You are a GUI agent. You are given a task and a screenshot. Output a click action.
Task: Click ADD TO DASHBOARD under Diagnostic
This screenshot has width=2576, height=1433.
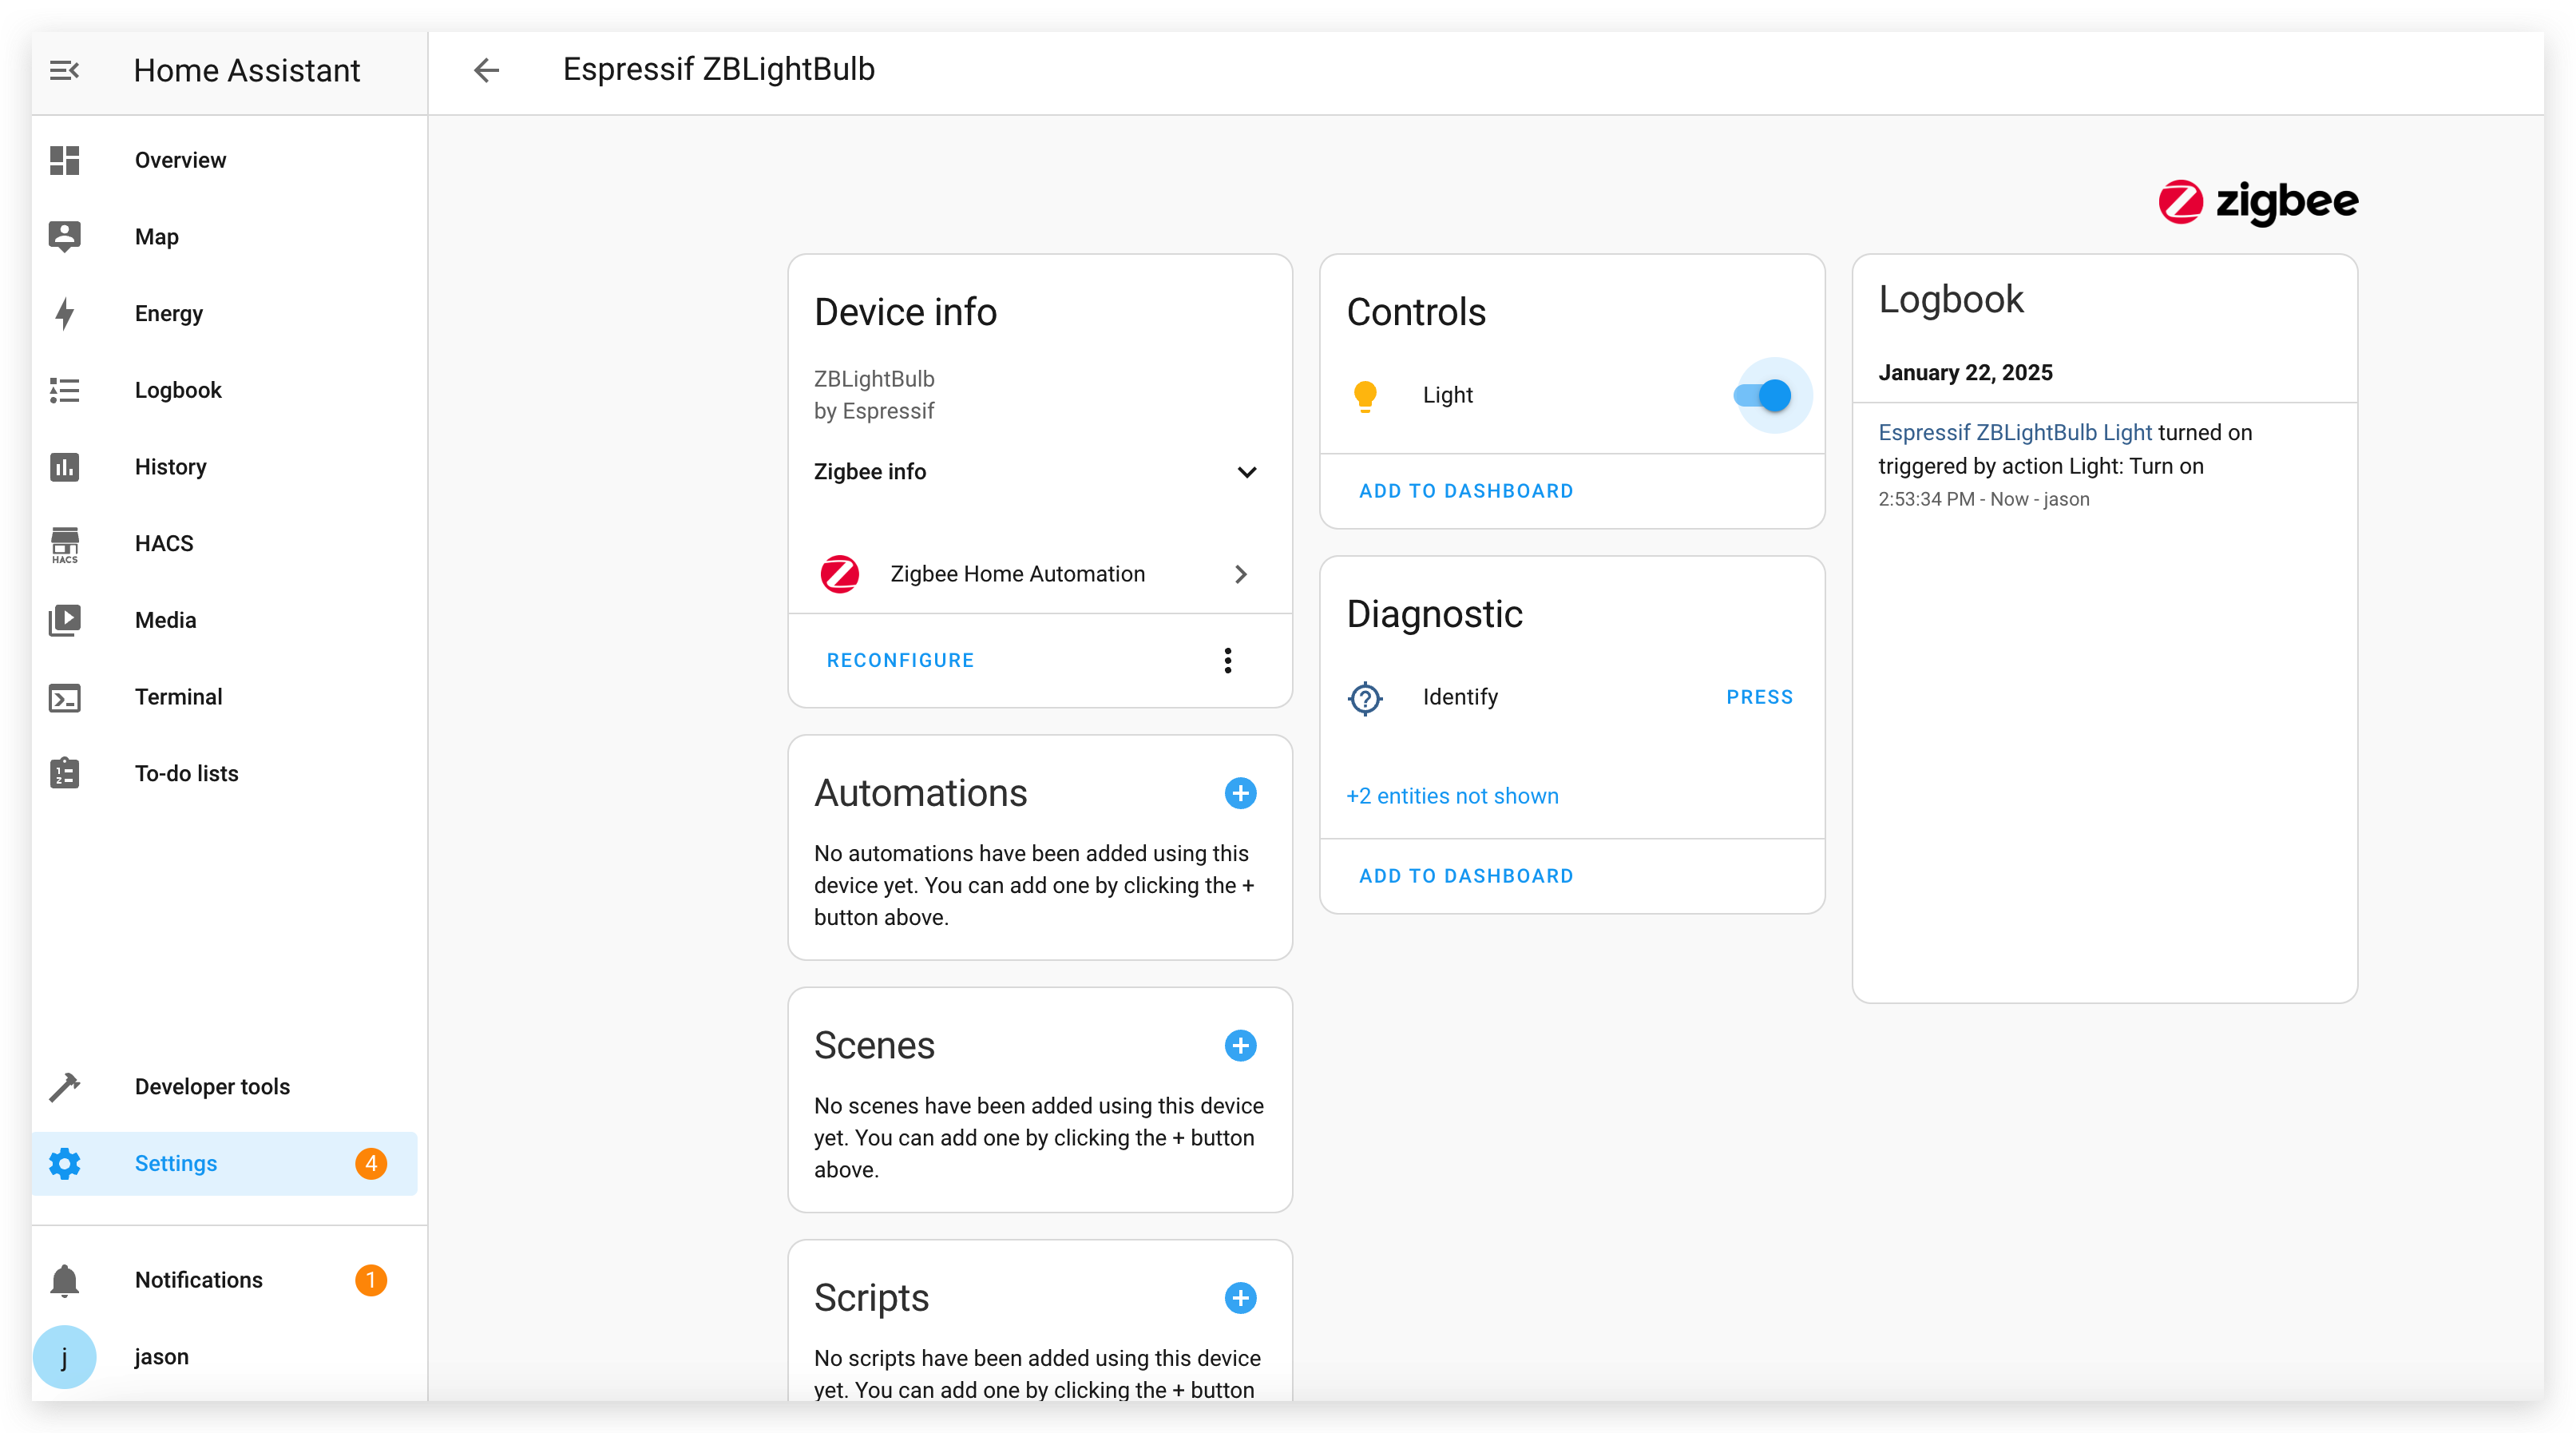1466,876
